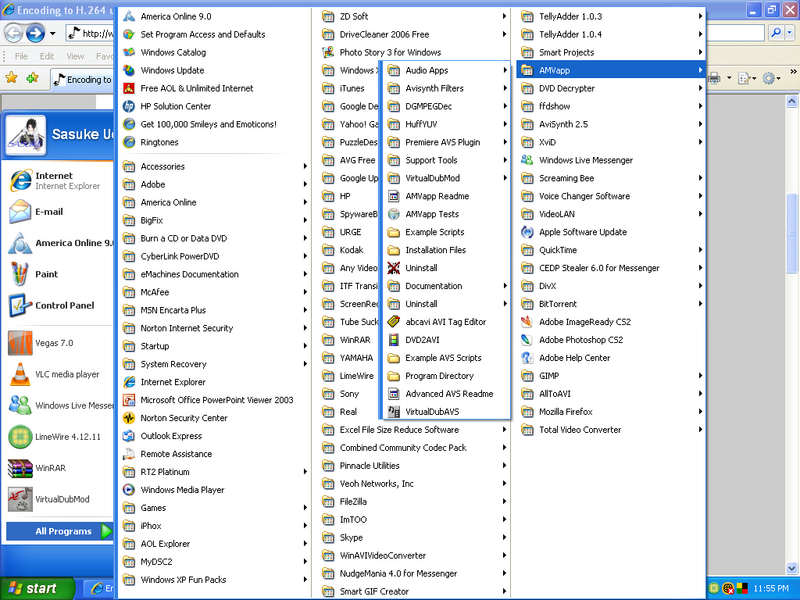Open the Program Directory folder
Screen dimensions: 800x600
coord(447,376)
